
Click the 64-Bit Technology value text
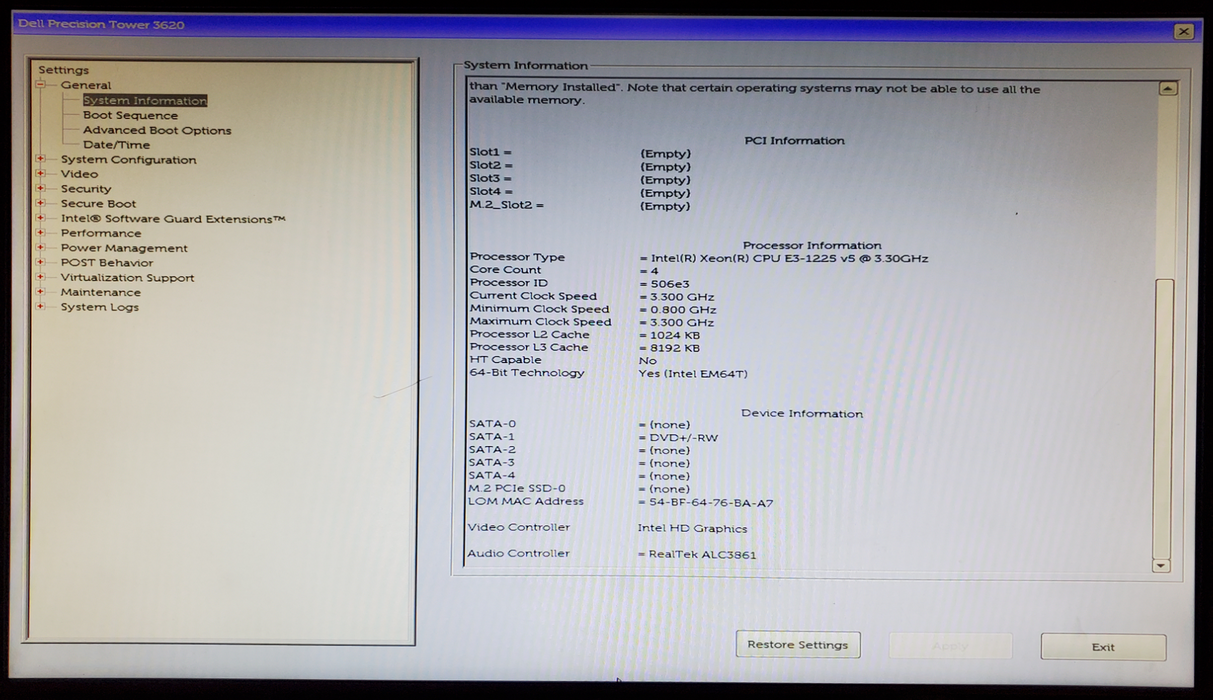pyautogui.click(x=693, y=374)
